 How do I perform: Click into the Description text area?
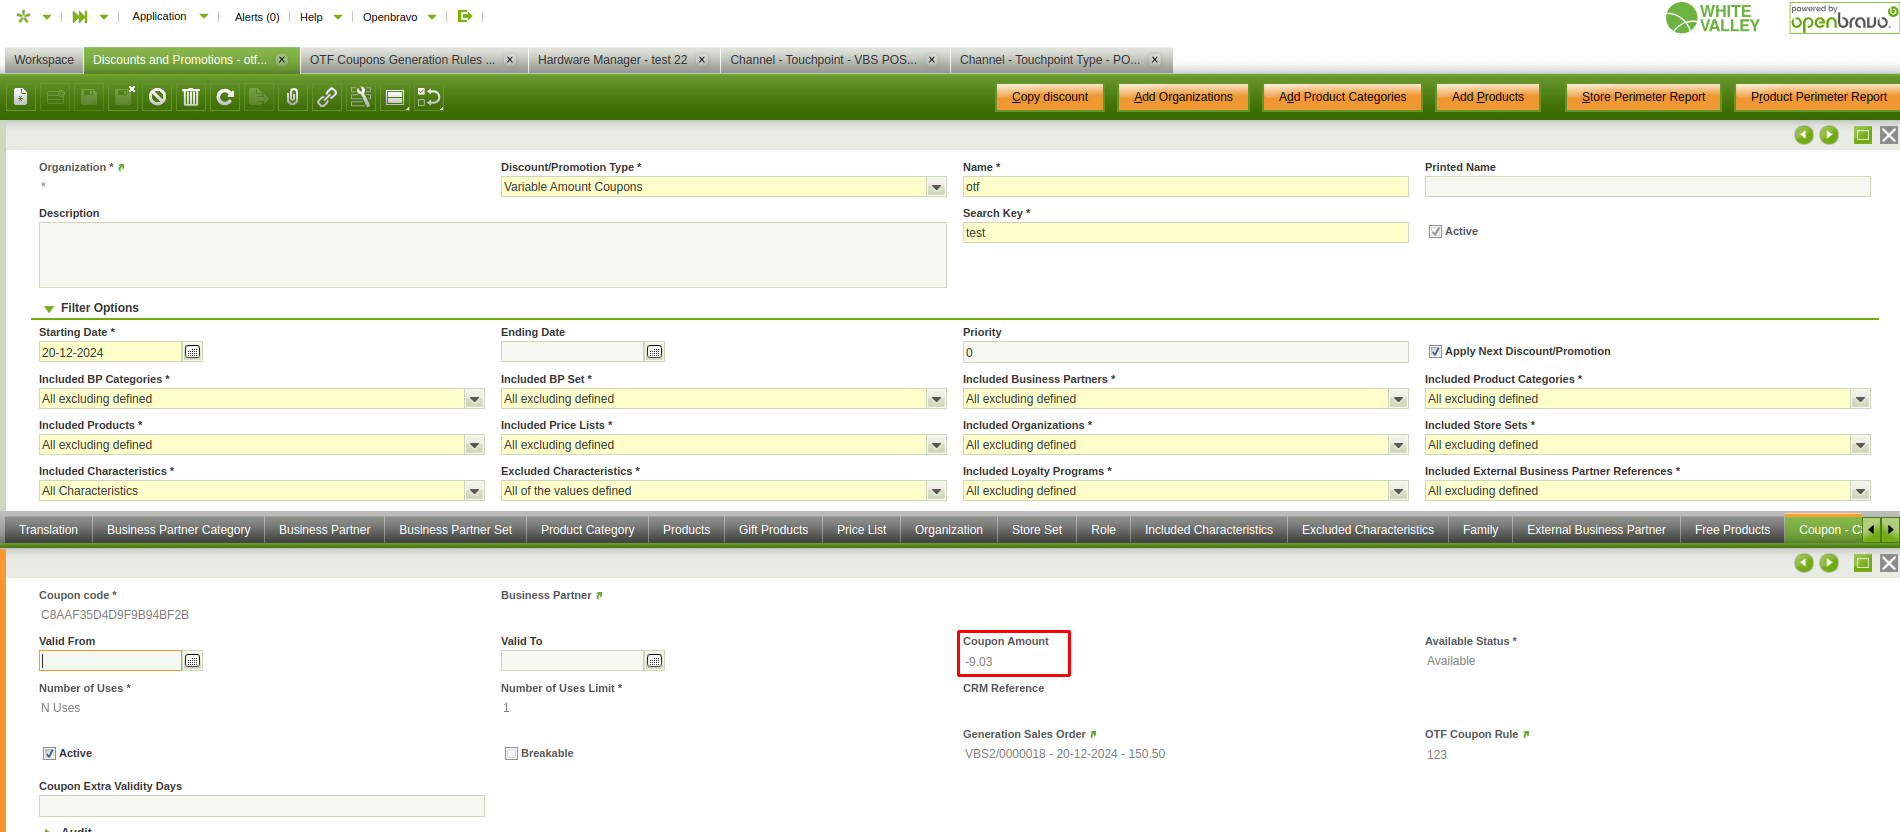click(492, 255)
